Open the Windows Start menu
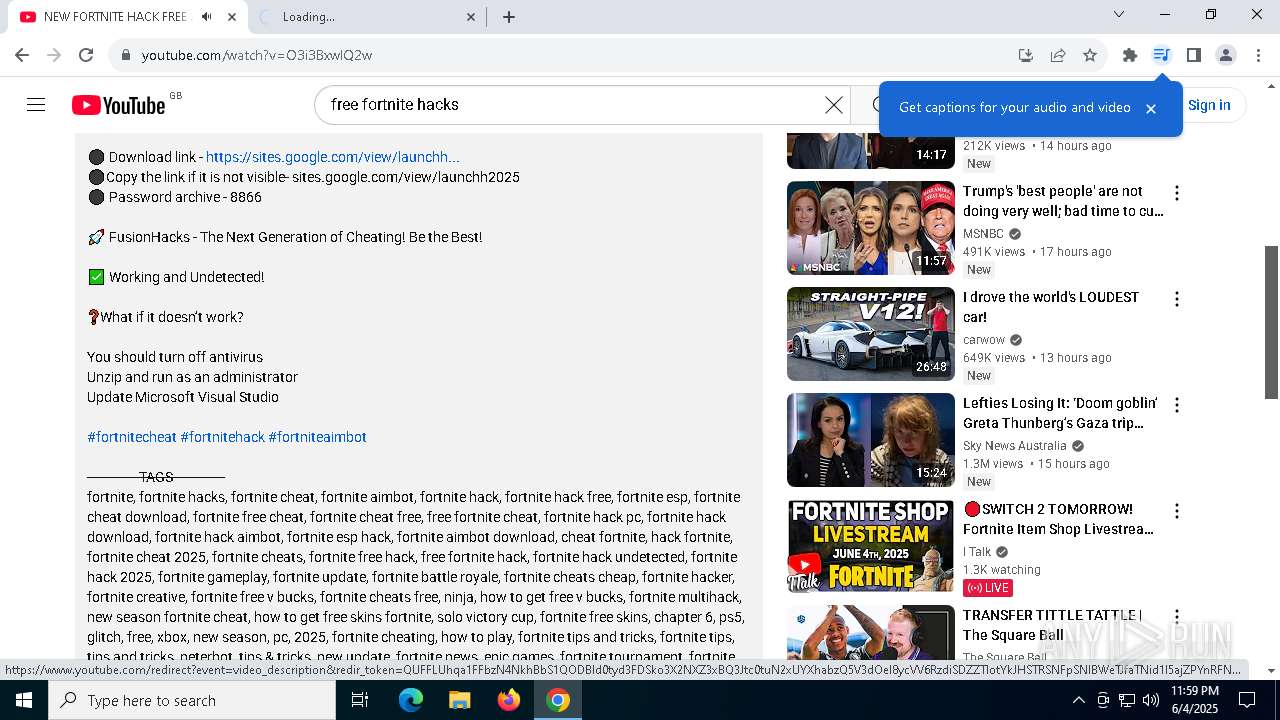Screen dimensions: 1280x720 pyautogui.click(x=24, y=700)
